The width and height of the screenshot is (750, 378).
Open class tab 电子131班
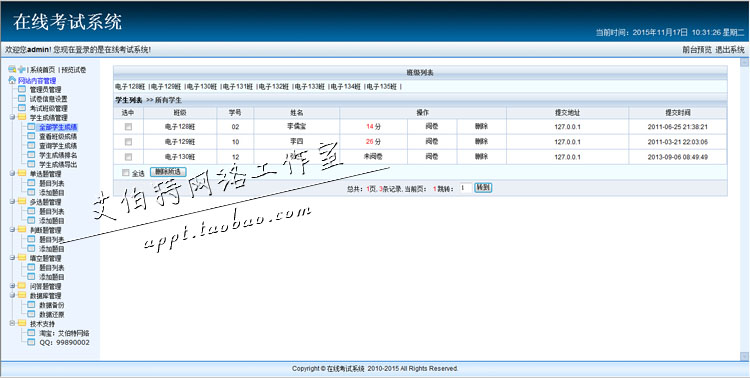(x=238, y=87)
